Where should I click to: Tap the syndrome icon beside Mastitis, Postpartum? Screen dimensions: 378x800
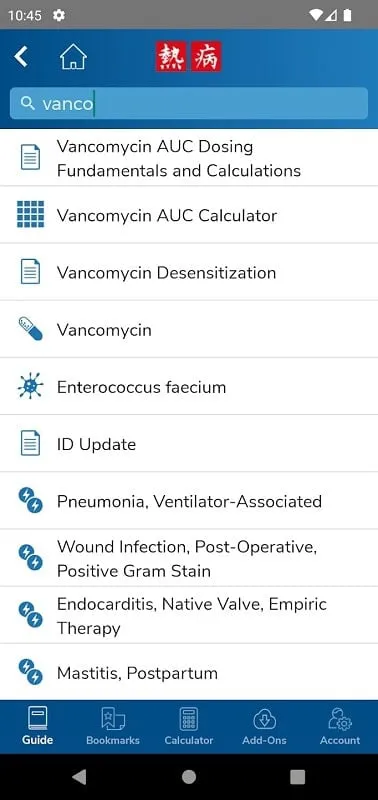(30, 672)
